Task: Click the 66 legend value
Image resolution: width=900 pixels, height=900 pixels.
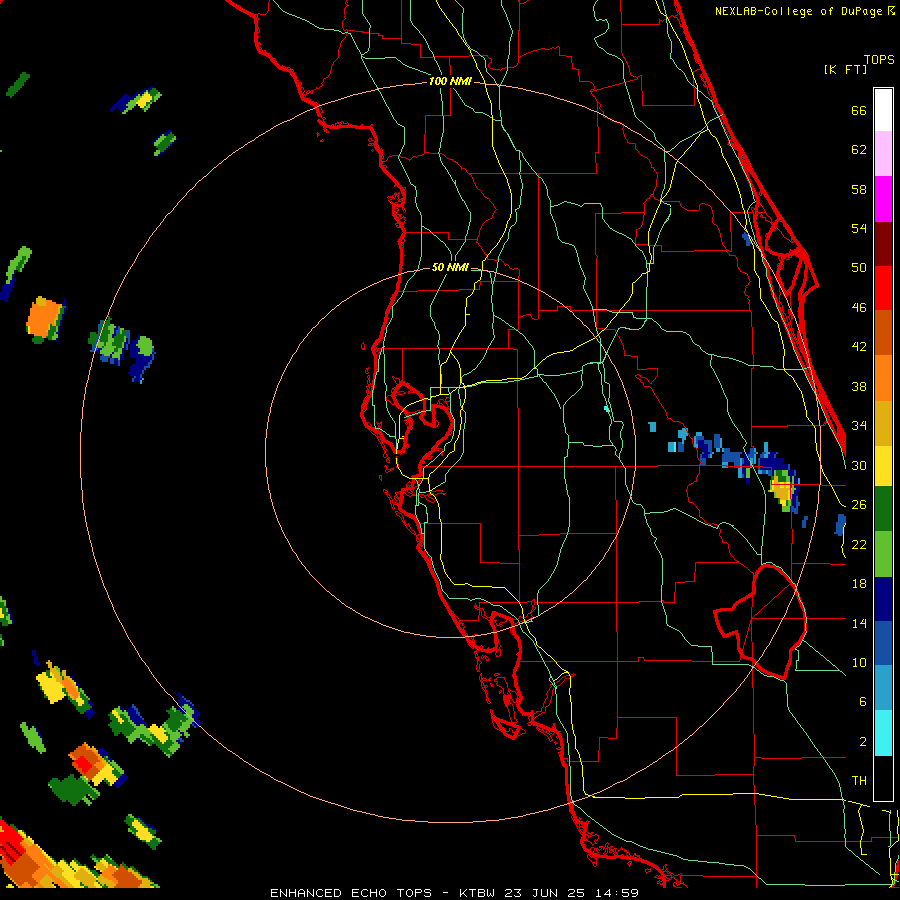Action: pos(859,110)
